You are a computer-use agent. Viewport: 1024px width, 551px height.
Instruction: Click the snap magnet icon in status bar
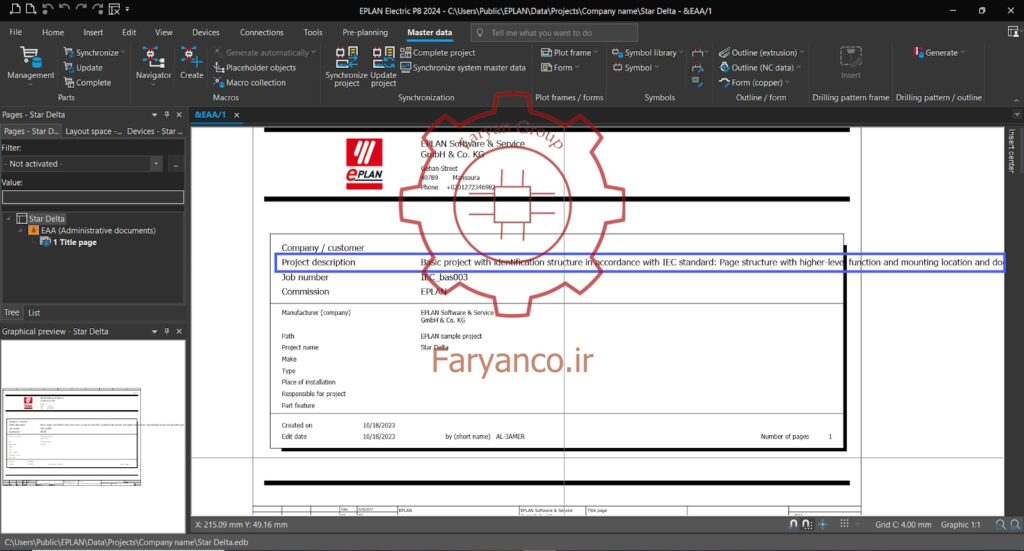click(793, 524)
